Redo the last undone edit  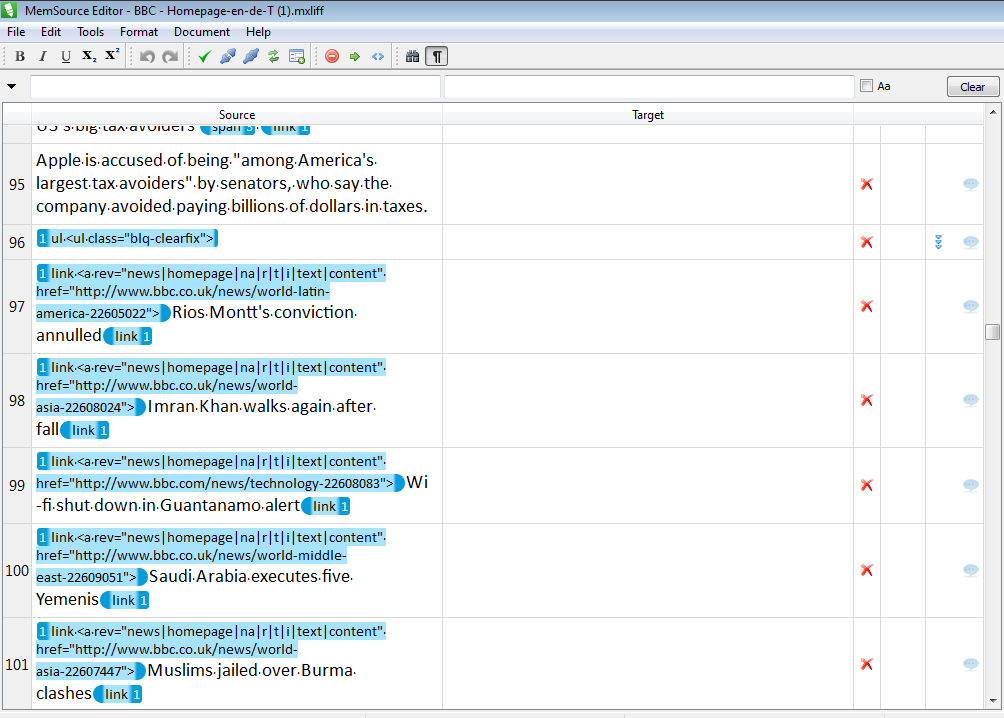[170, 56]
